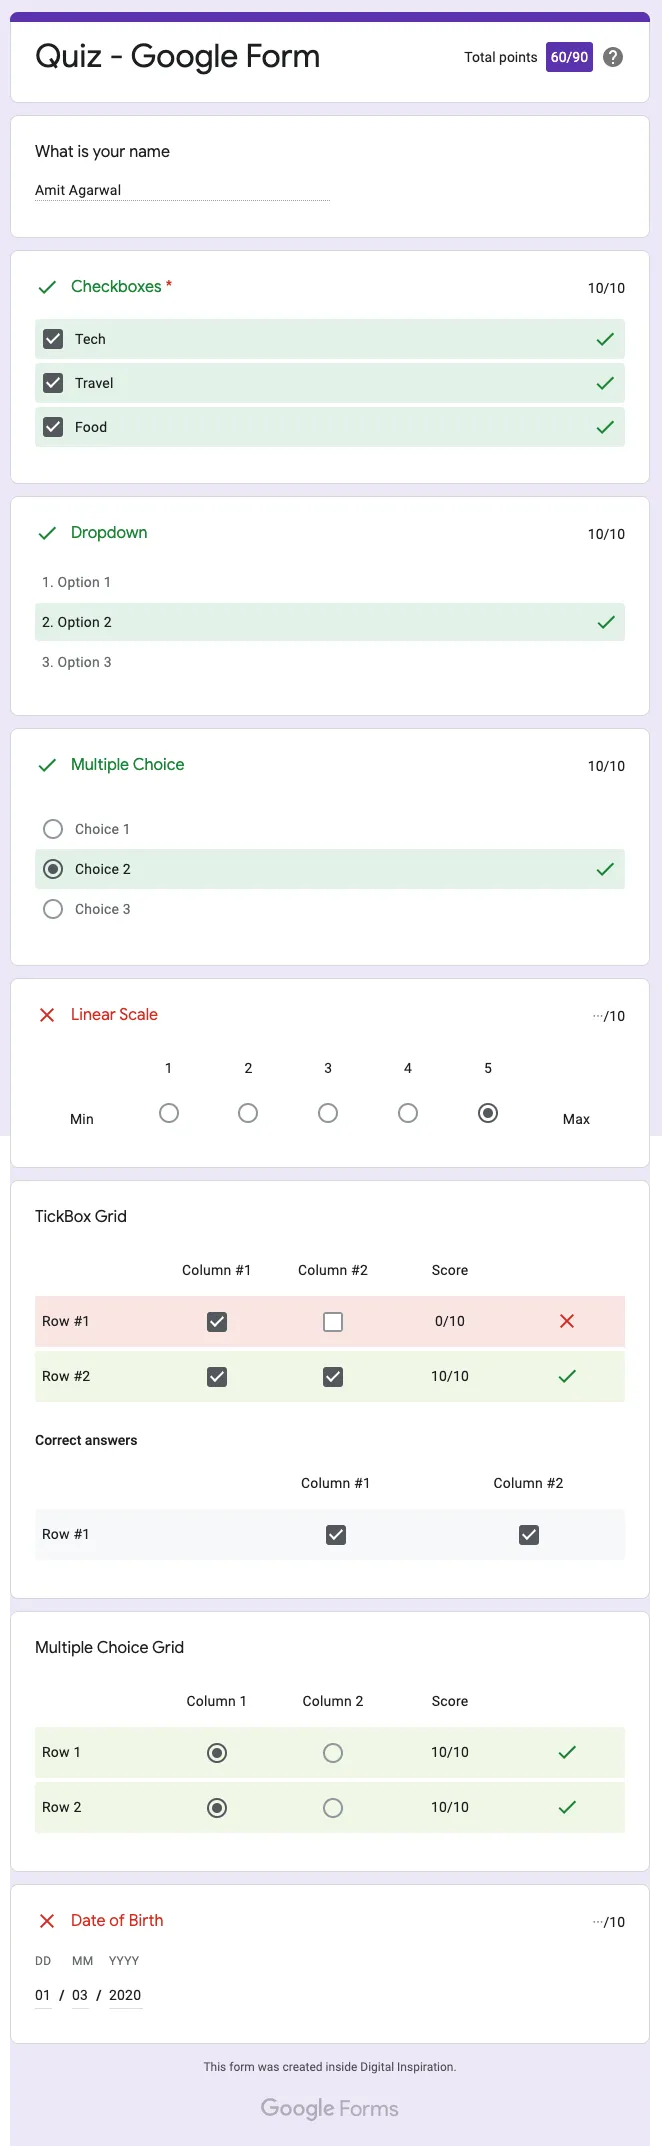Click the Google Forms logo at the bottom

point(329,2108)
